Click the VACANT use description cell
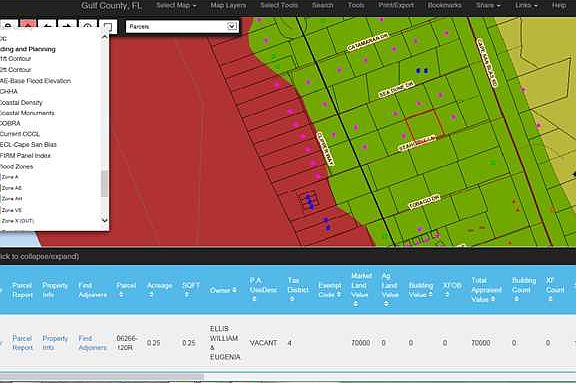 263,343
